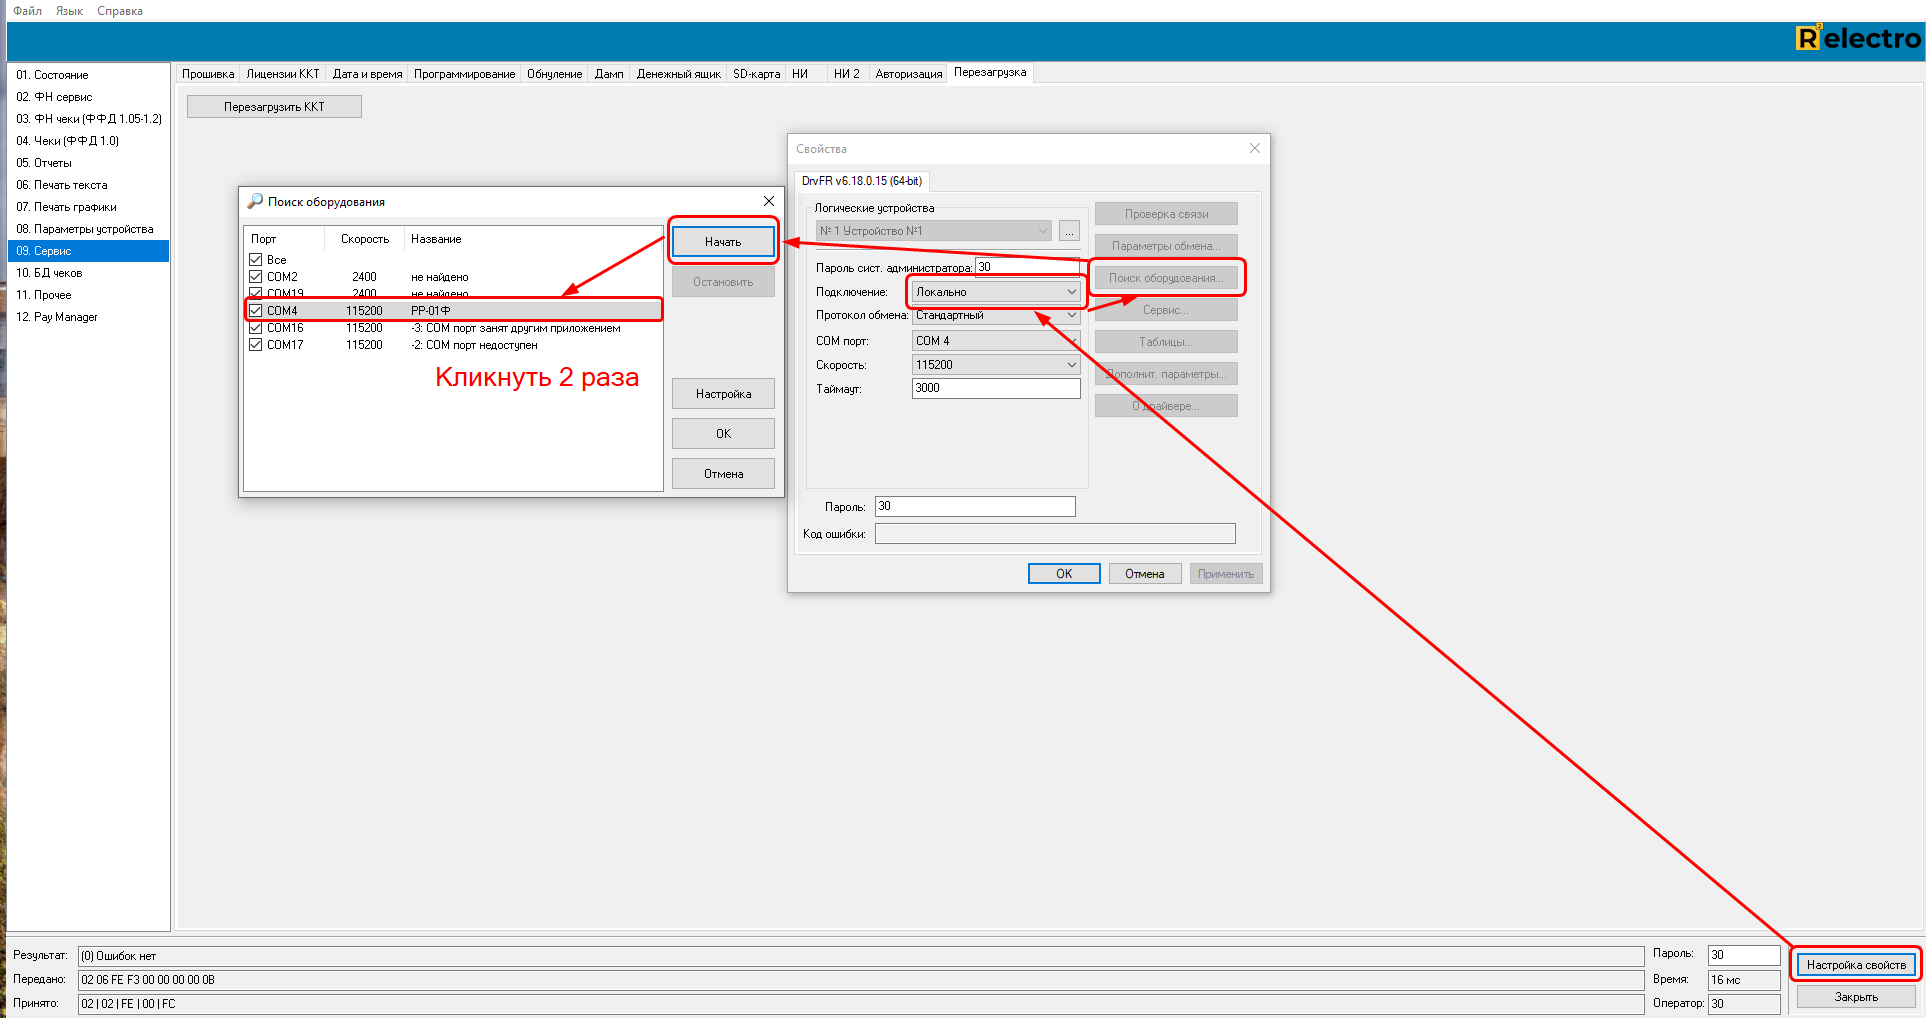Open the Подключение dropdown

click(995, 292)
